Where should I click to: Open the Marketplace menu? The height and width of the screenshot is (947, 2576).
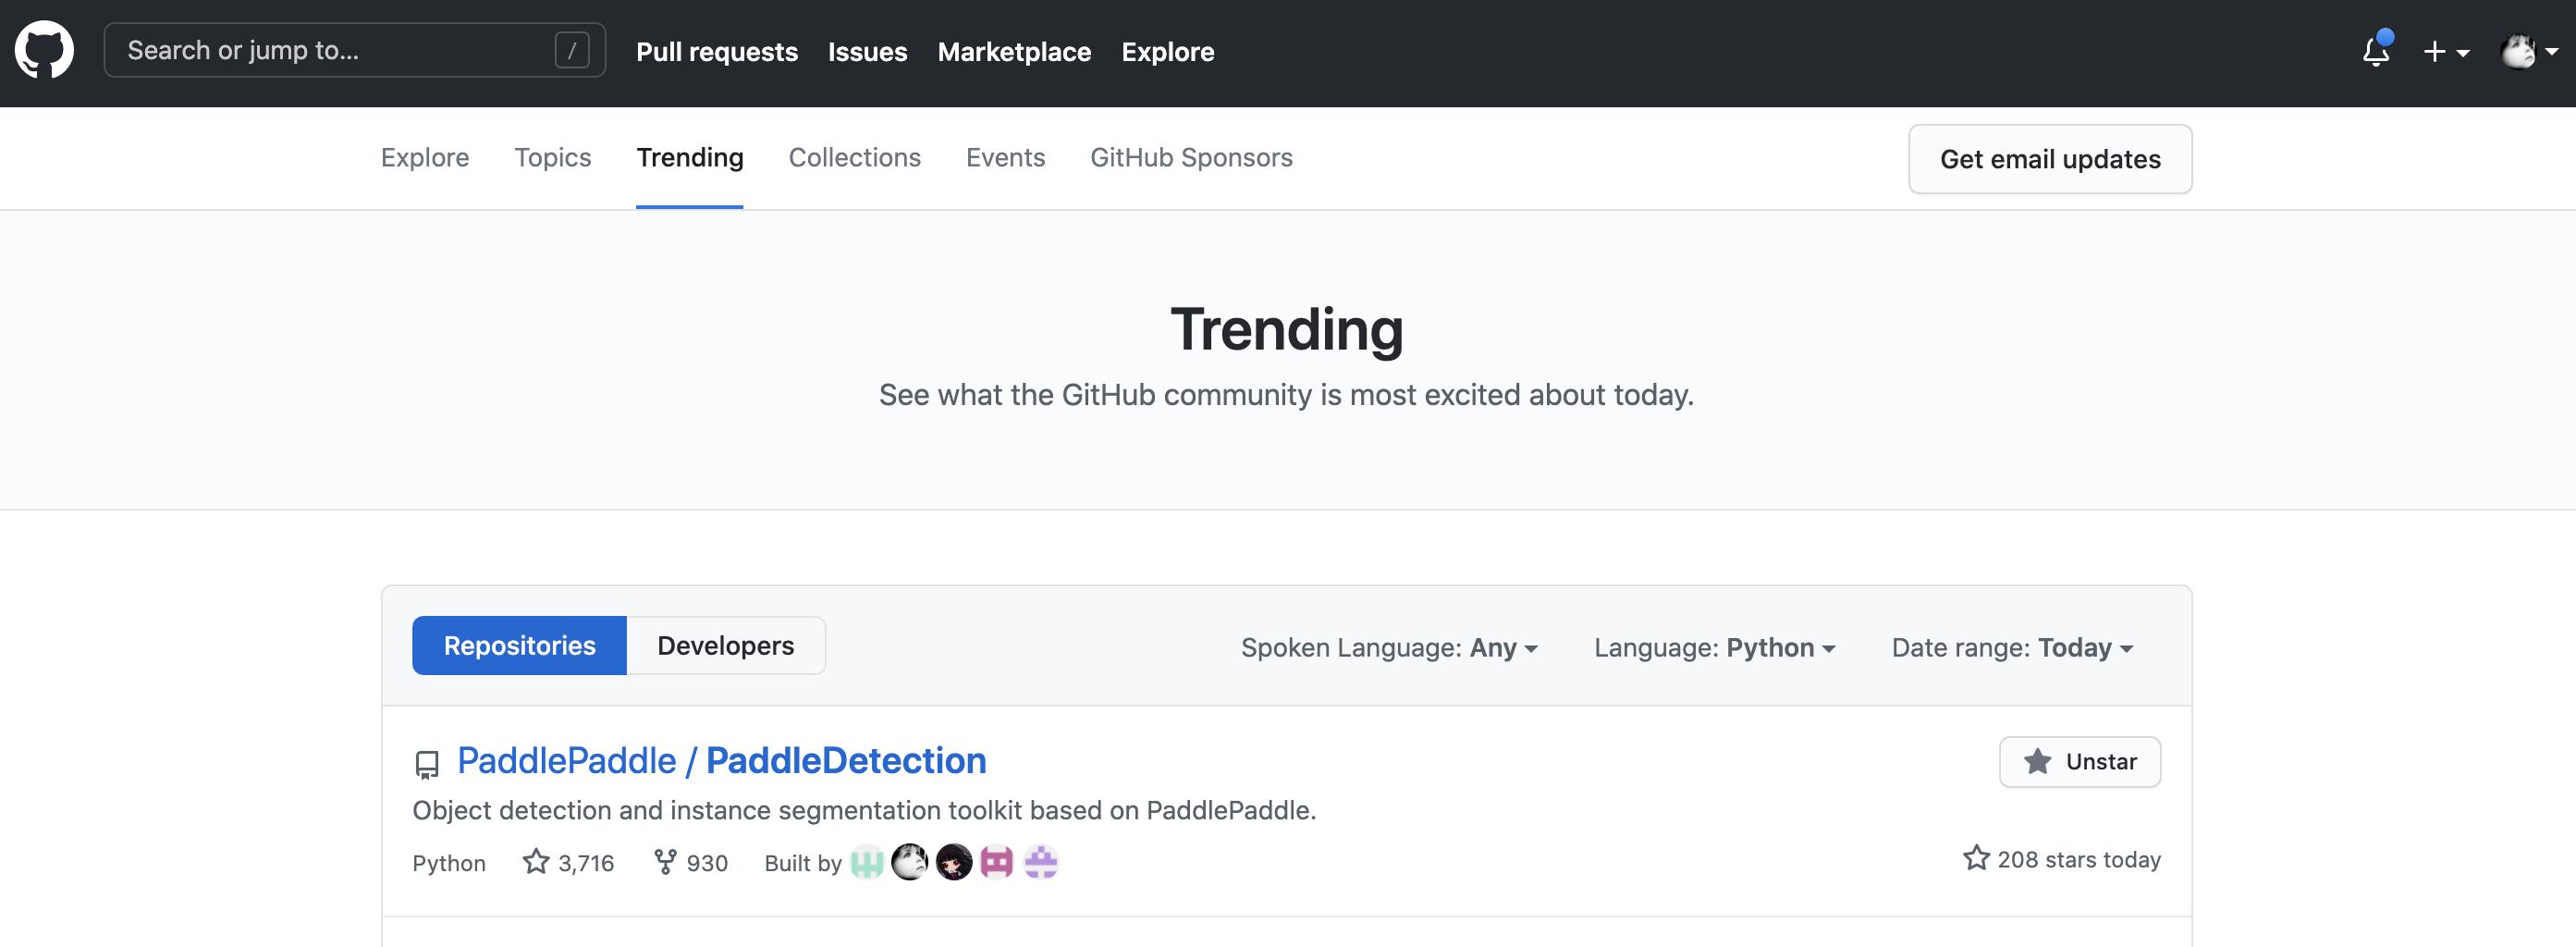(1014, 51)
